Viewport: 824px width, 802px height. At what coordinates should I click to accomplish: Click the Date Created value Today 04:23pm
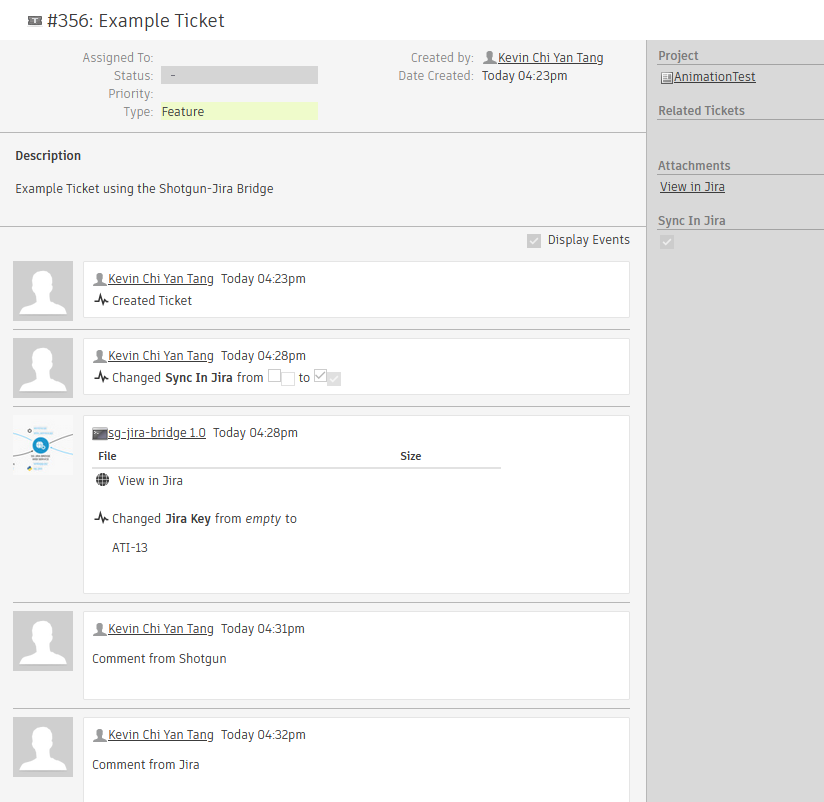(524, 76)
